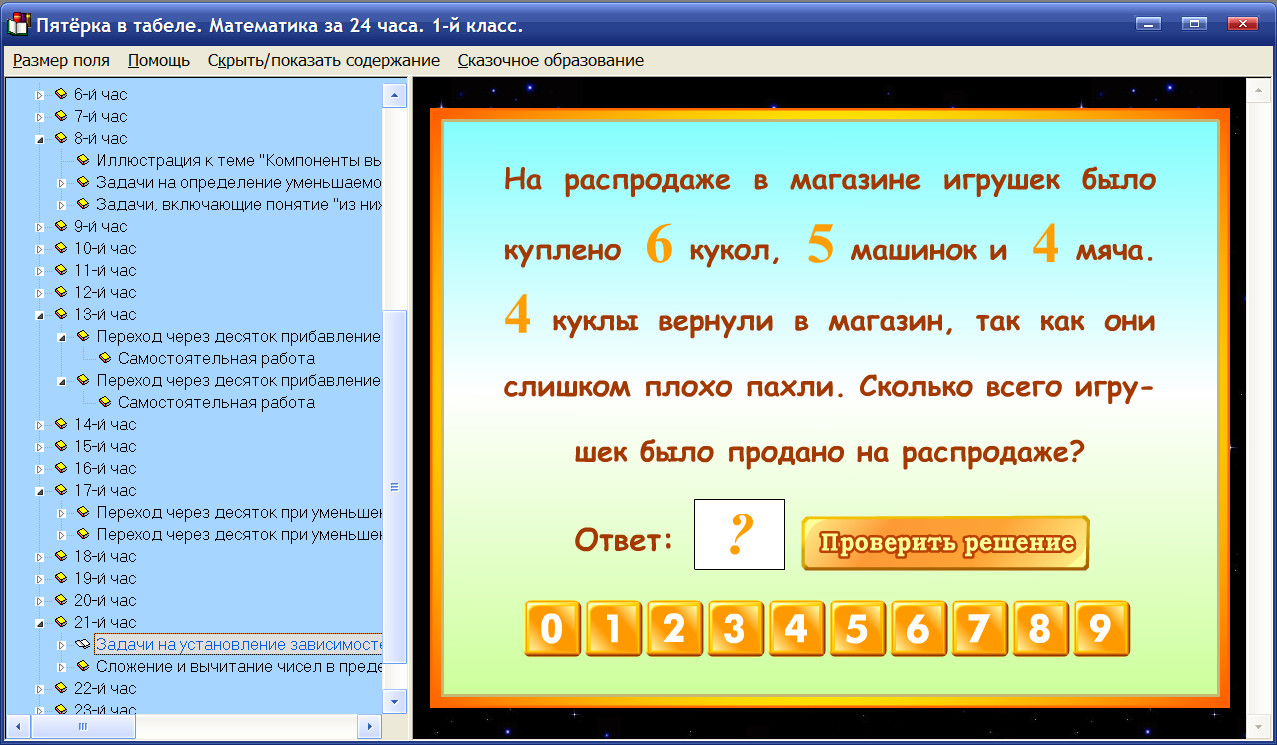Click the 0 number button
Image resolution: width=1277 pixels, height=745 pixels.
(552, 629)
